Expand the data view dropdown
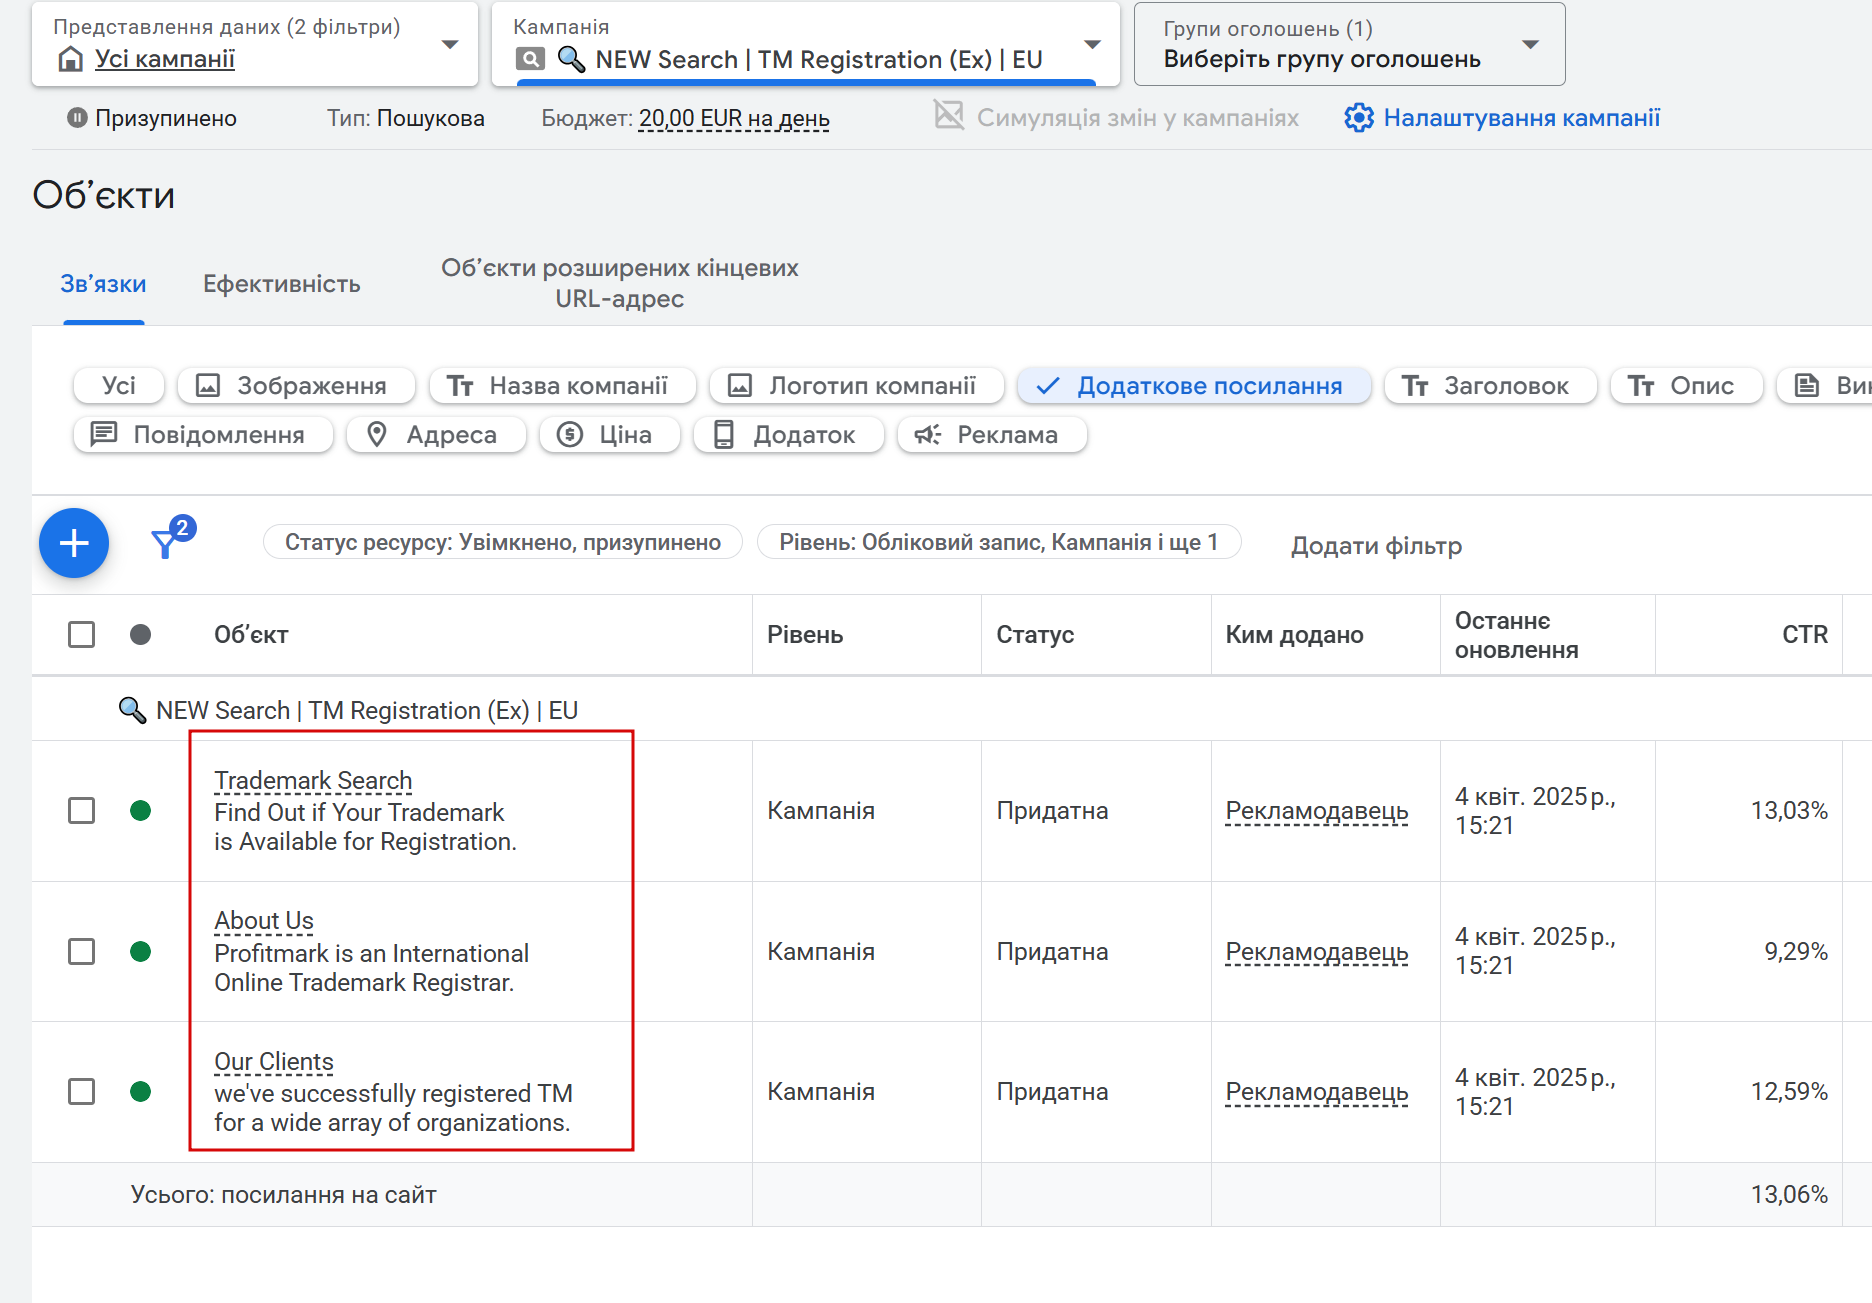The height and width of the screenshot is (1303, 1872). pyautogui.click(x=450, y=44)
